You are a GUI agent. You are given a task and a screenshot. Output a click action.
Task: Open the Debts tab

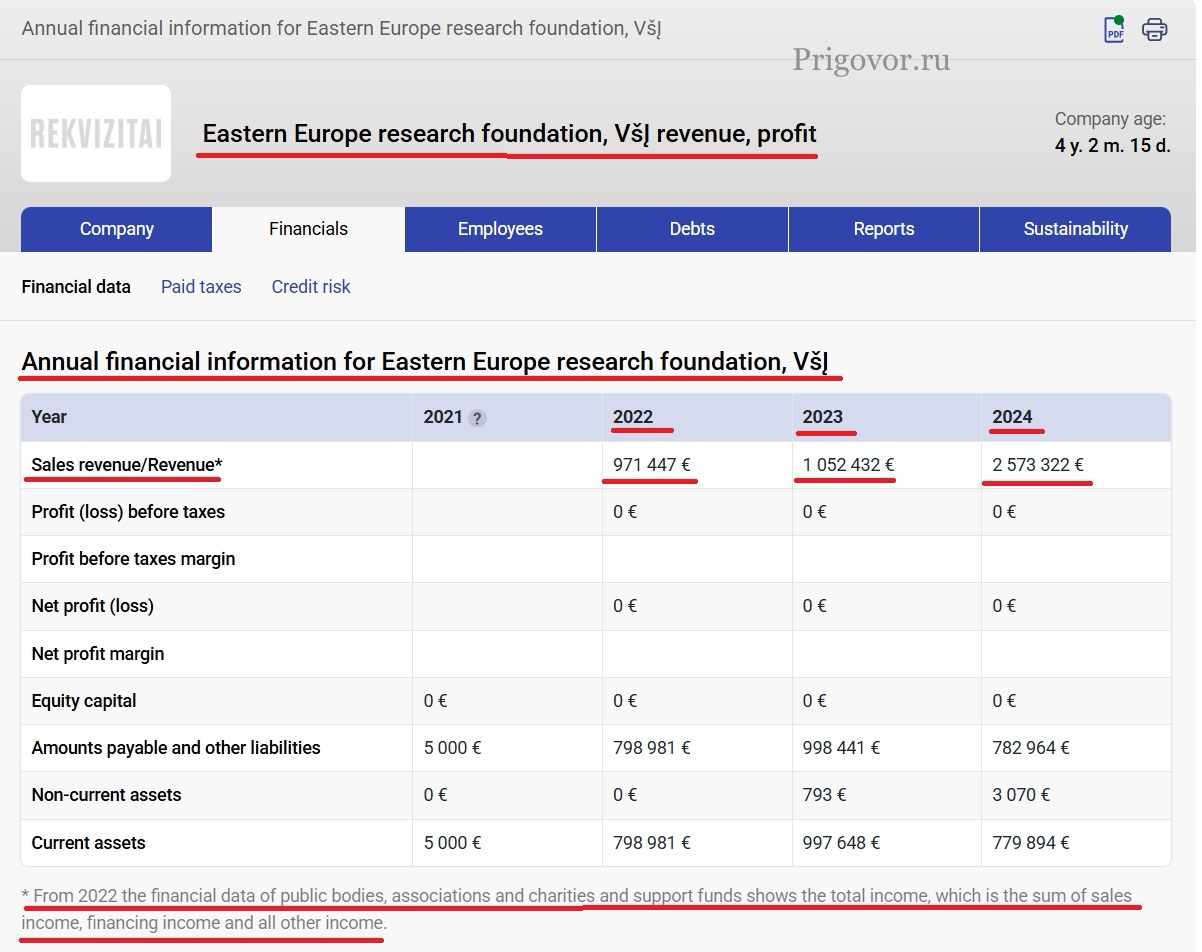pos(692,229)
